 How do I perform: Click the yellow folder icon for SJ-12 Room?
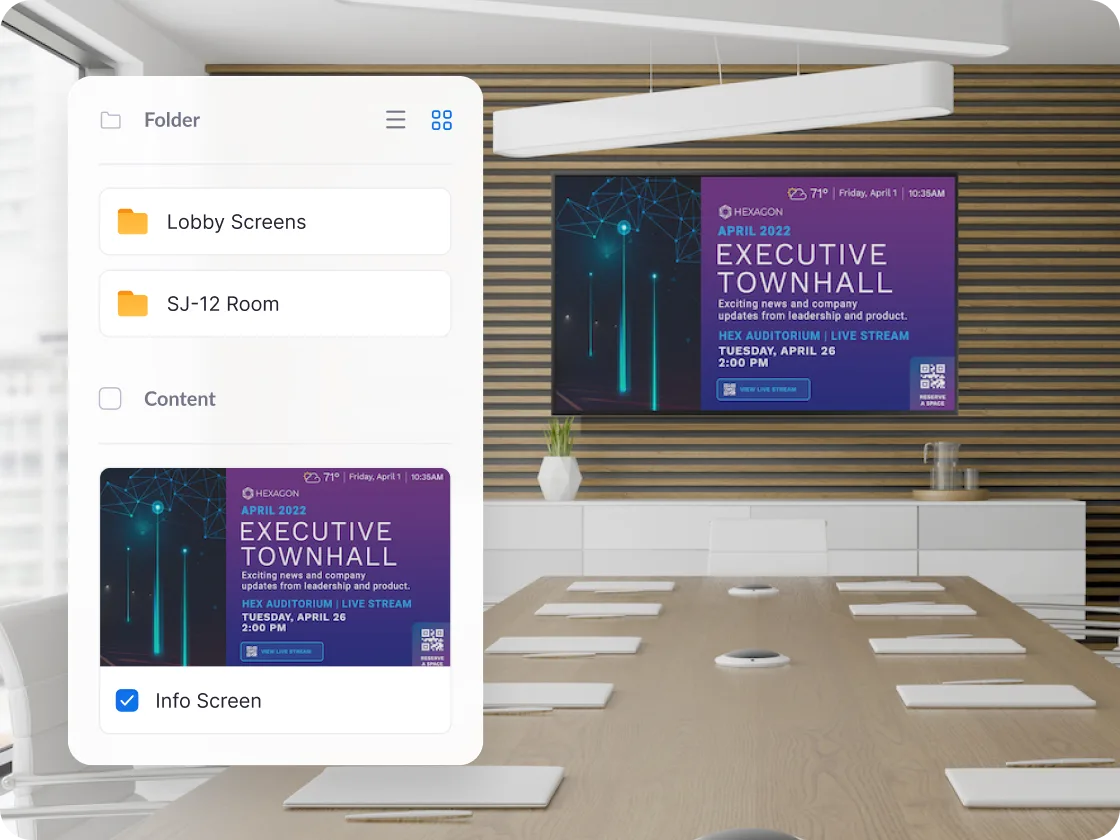click(132, 304)
